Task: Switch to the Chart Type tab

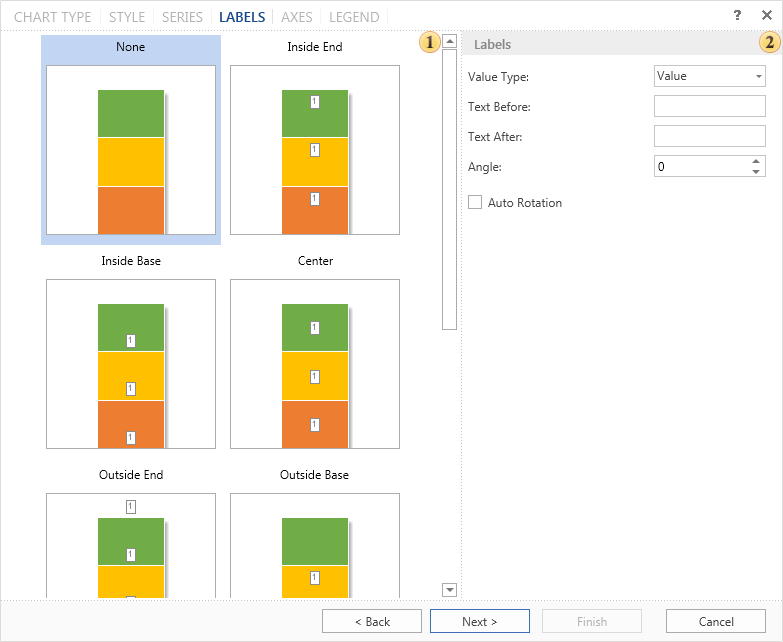Action: coord(52,17)
